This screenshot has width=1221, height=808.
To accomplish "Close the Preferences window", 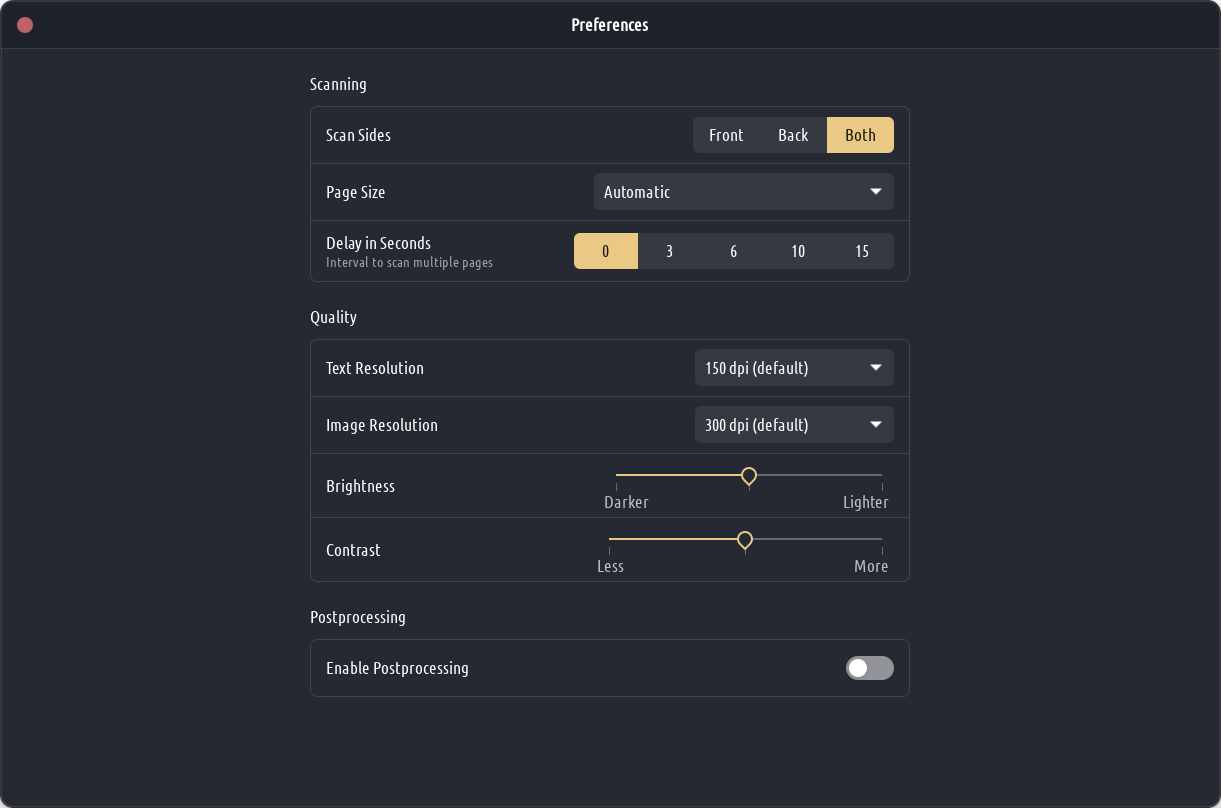I will 25,25.
